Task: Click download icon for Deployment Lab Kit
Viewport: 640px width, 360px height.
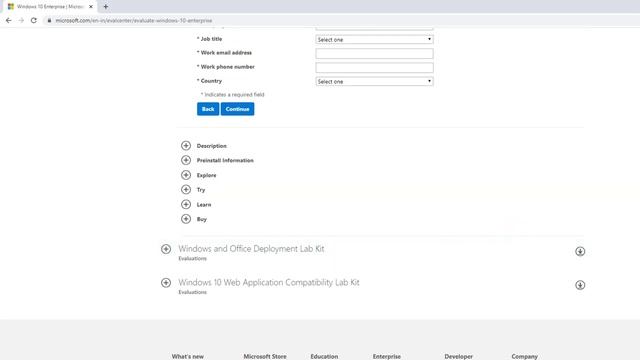Action: click(x=580, y=251)
